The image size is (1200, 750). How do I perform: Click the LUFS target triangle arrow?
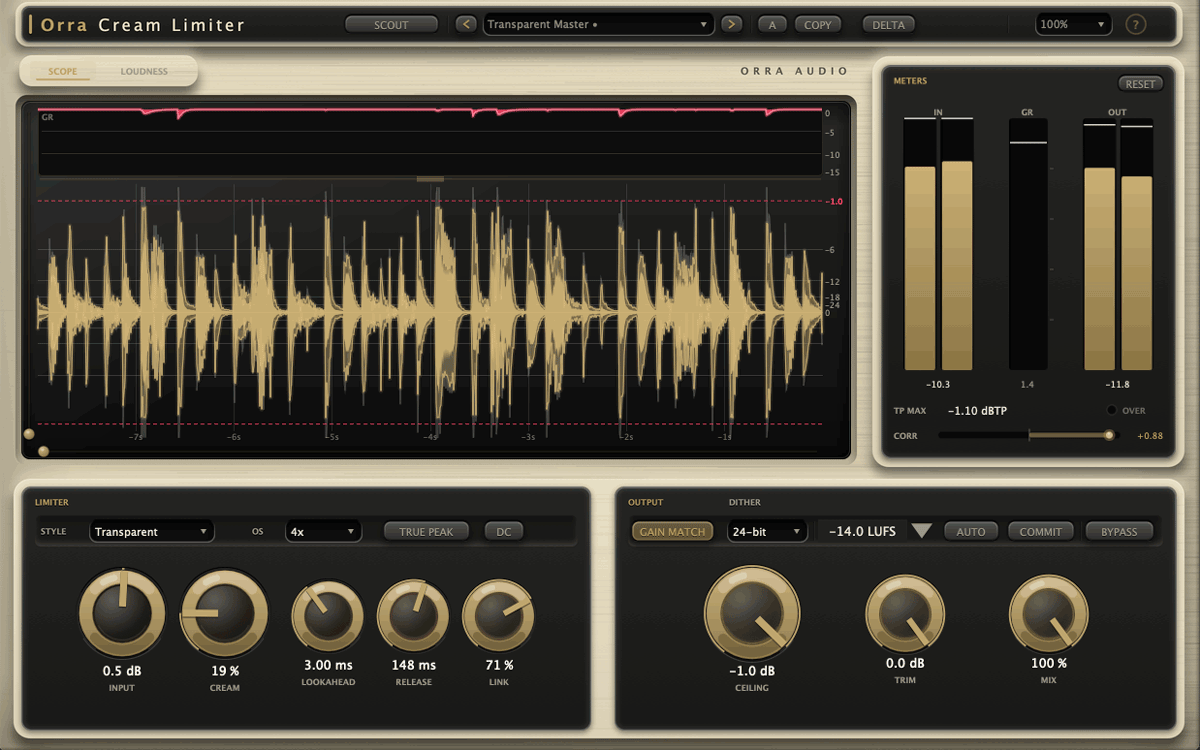pyautogui.click(x=922, y=531)
